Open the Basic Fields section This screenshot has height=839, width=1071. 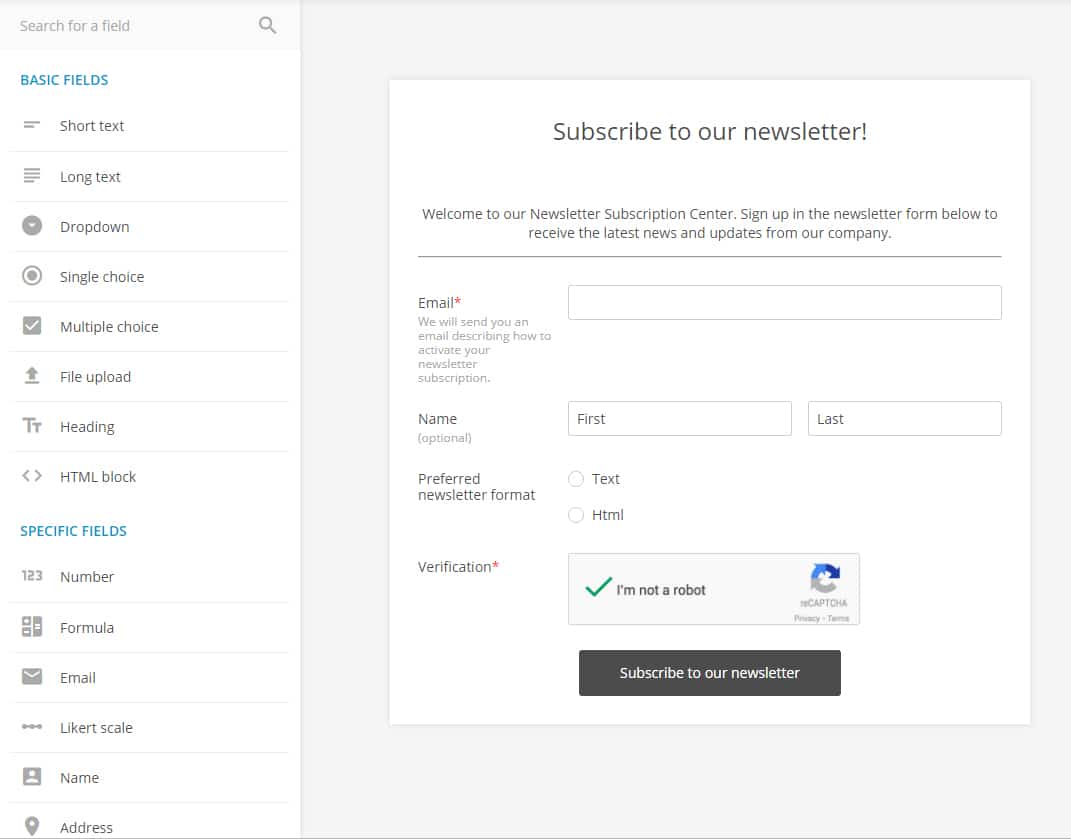pos(63,79)
